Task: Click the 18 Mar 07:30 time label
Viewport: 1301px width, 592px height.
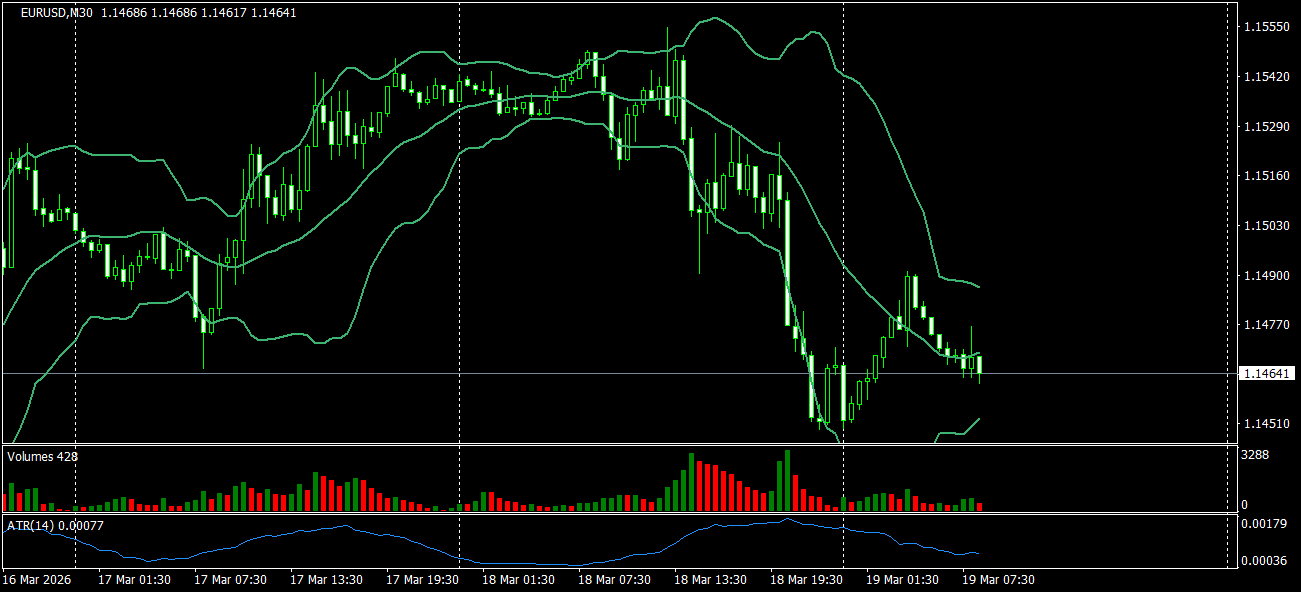Action: [614, 580]
